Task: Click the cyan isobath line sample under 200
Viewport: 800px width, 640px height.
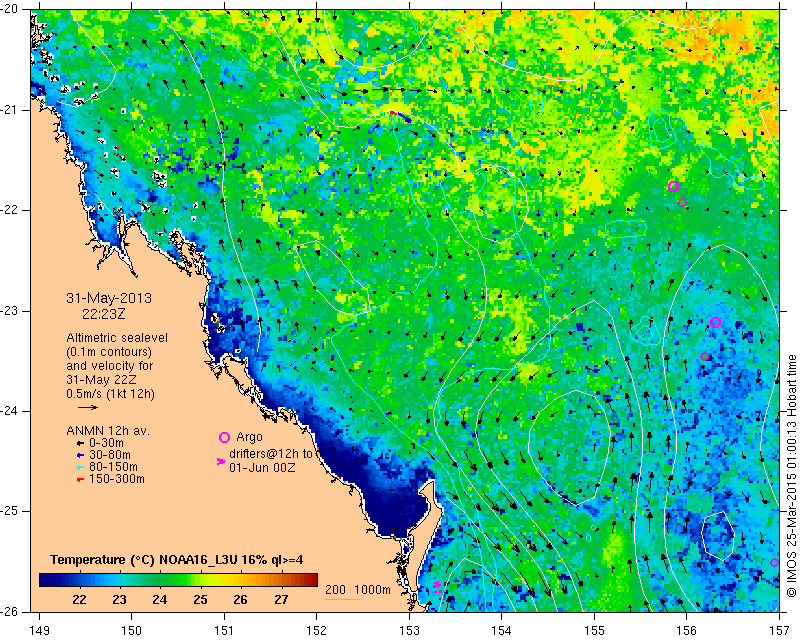Action: (342, 599)
